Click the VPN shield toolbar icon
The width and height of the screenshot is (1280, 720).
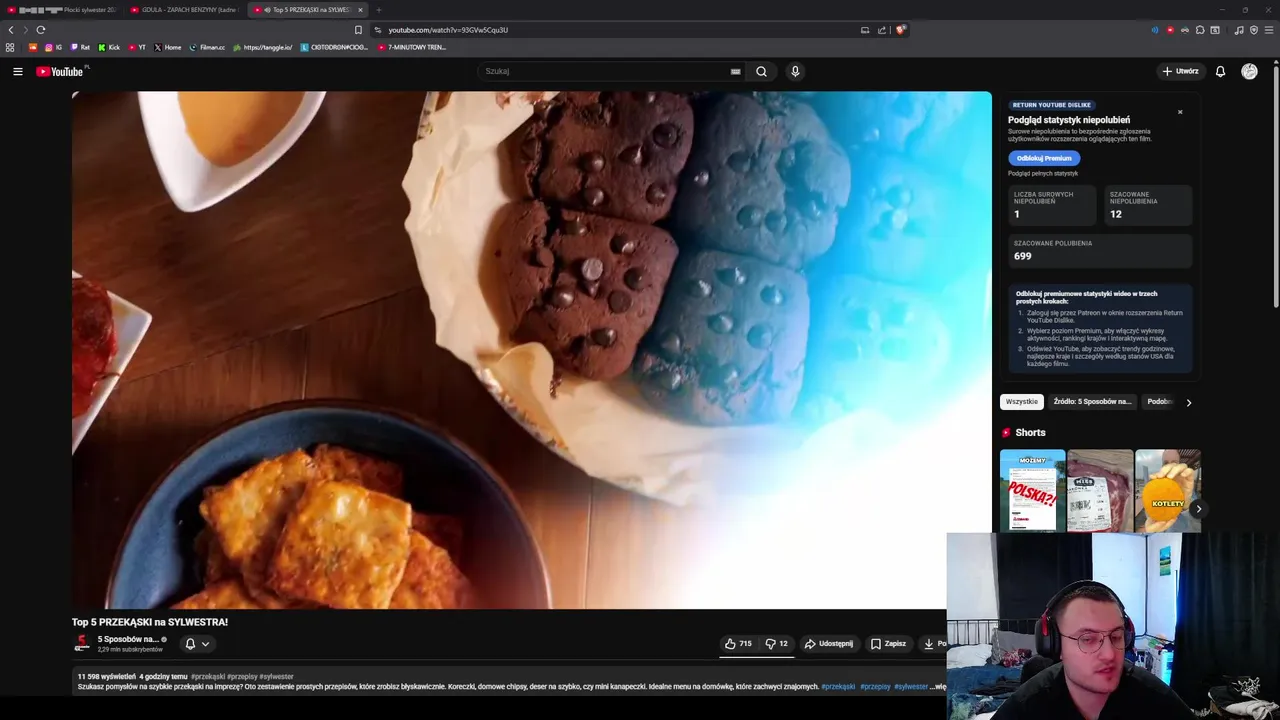(1254, 30)
